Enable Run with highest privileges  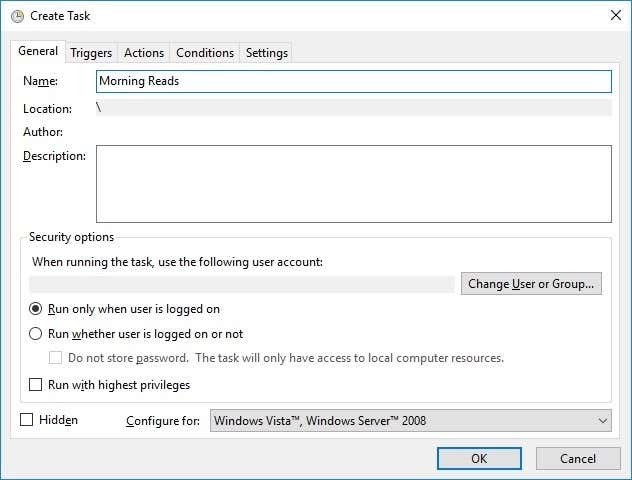point(35,385)
